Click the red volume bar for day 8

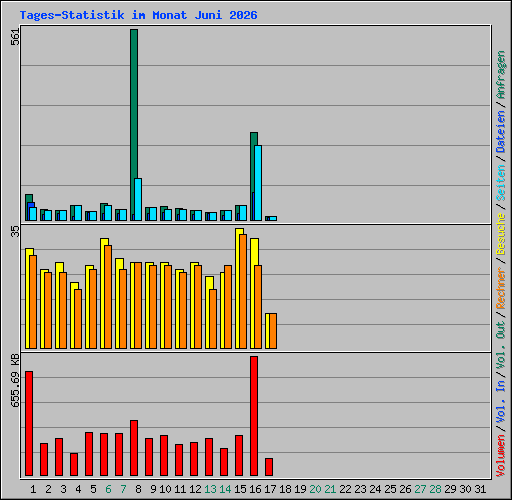pos(134,448)
